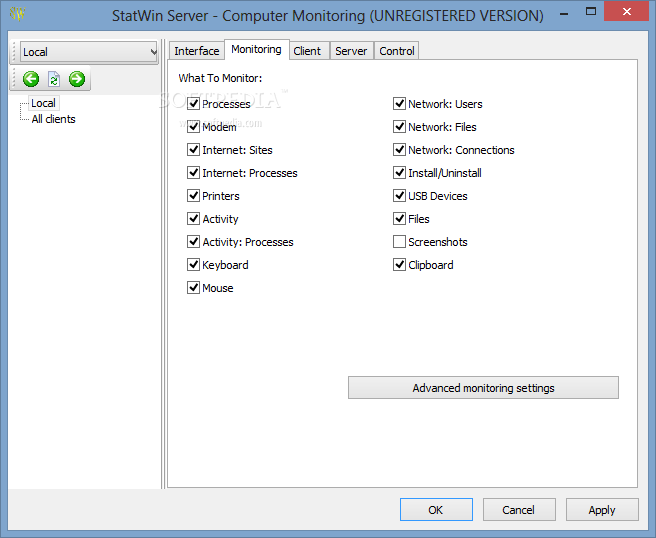
Task: Click the Cancel button
Action: (x=519, y=510)
